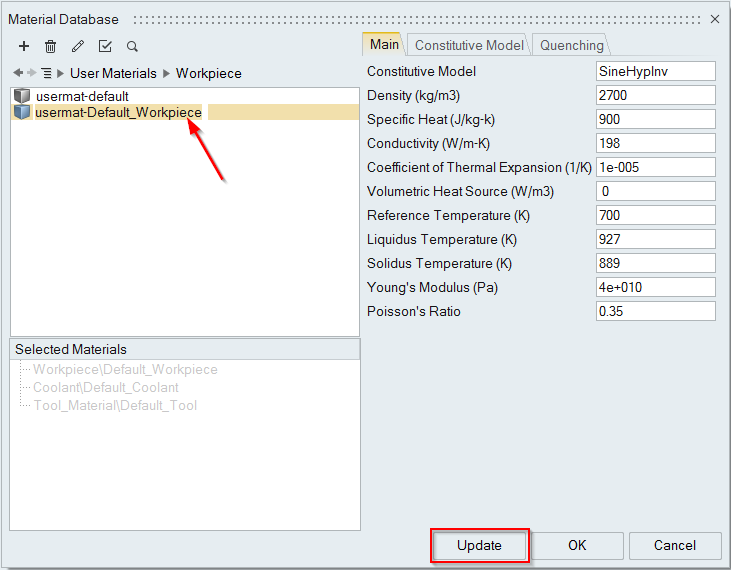This screenshot has height=570, width=731.
Task: Select usermat-default in the material list
Action: (x=81, y=96)
